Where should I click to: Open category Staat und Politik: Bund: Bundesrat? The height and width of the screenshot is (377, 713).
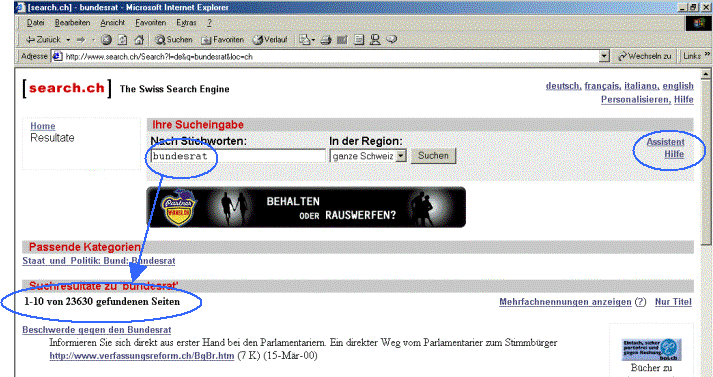99,261
